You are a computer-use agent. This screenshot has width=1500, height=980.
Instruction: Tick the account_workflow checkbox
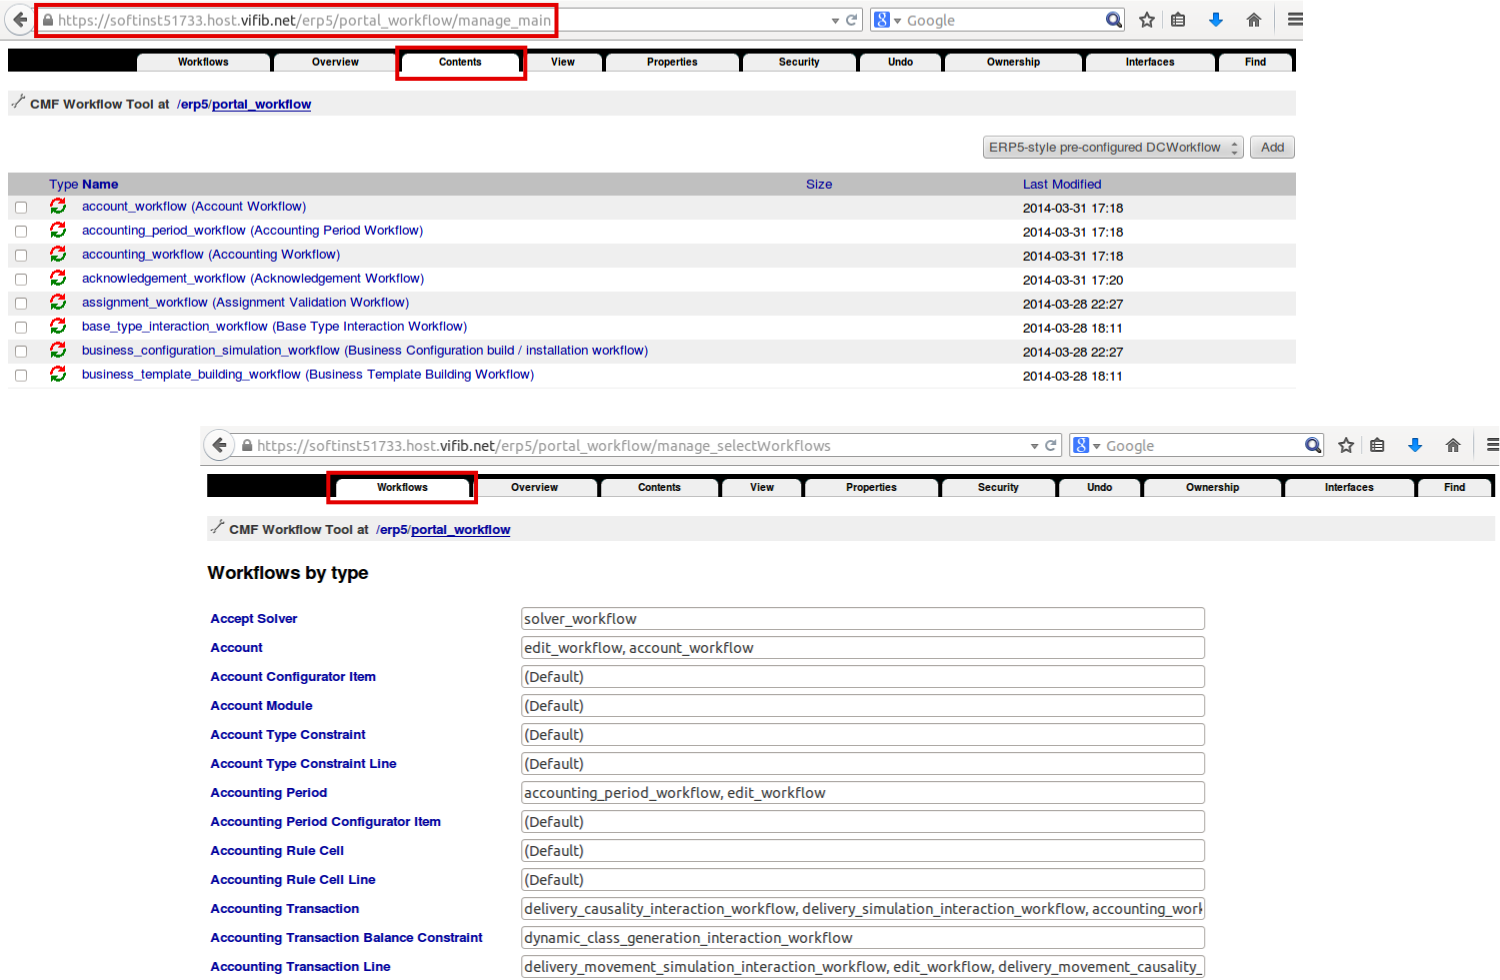point(21,208)
